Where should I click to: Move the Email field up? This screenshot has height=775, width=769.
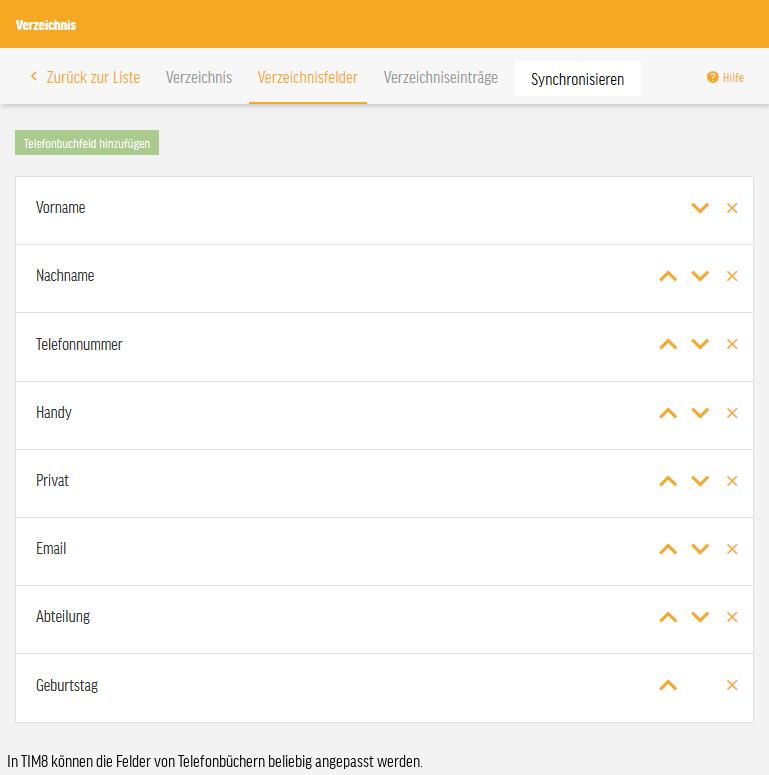pyautogui.click(x=668, y=549)
